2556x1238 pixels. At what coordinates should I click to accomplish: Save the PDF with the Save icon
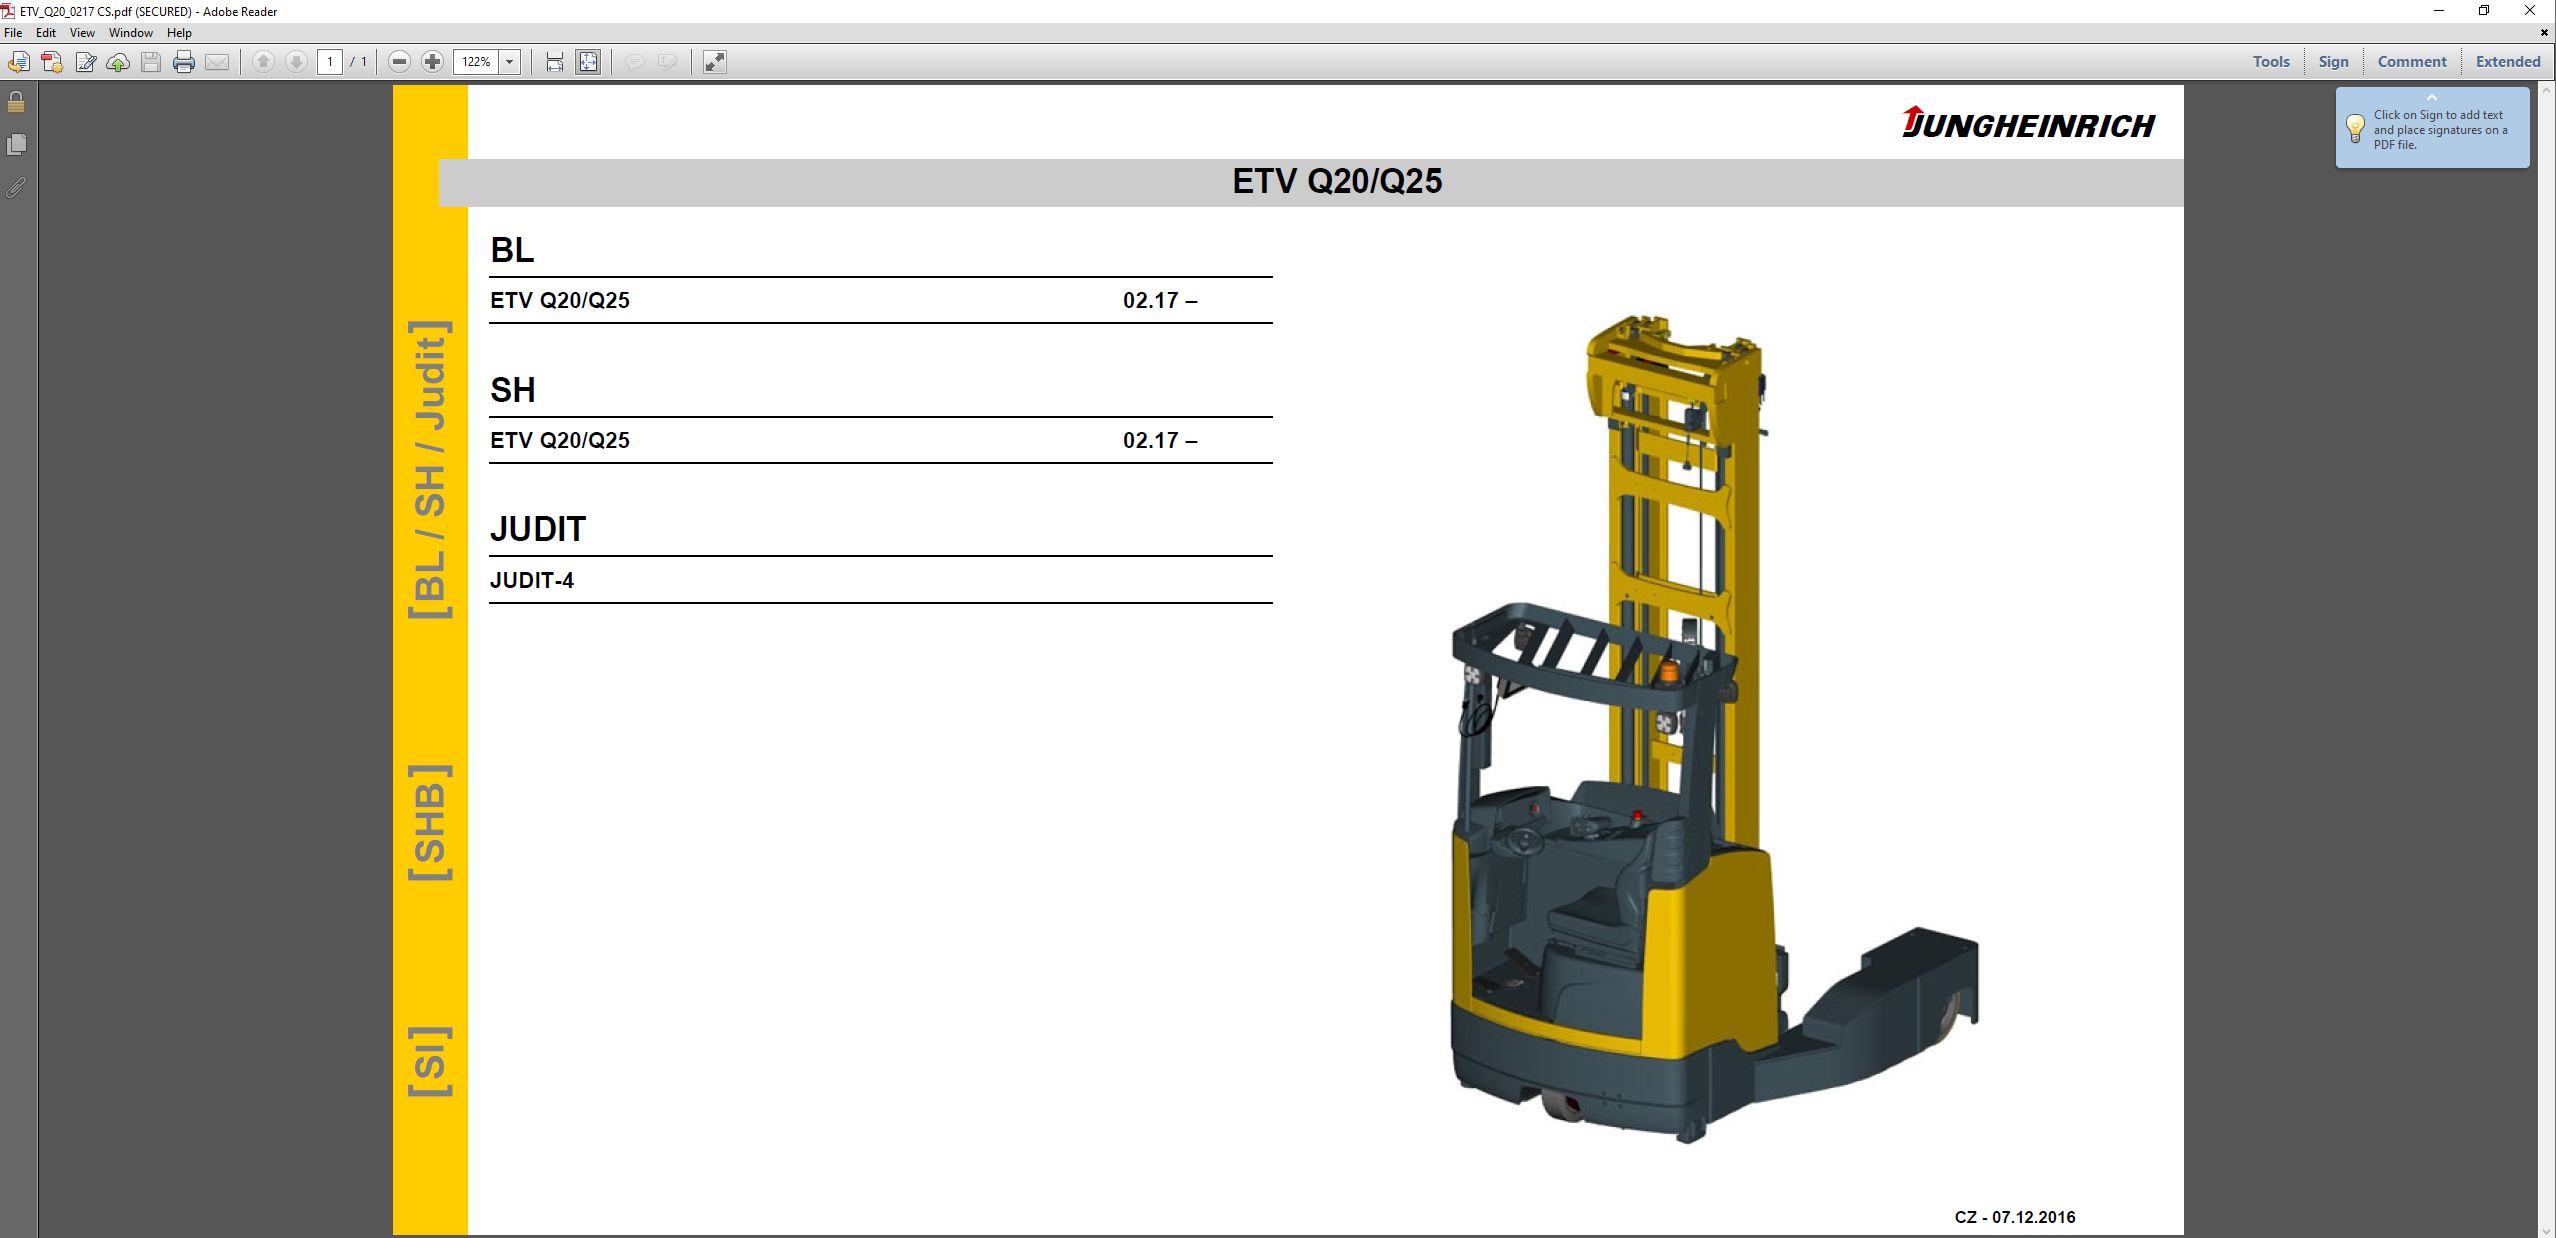coord(149,62)
